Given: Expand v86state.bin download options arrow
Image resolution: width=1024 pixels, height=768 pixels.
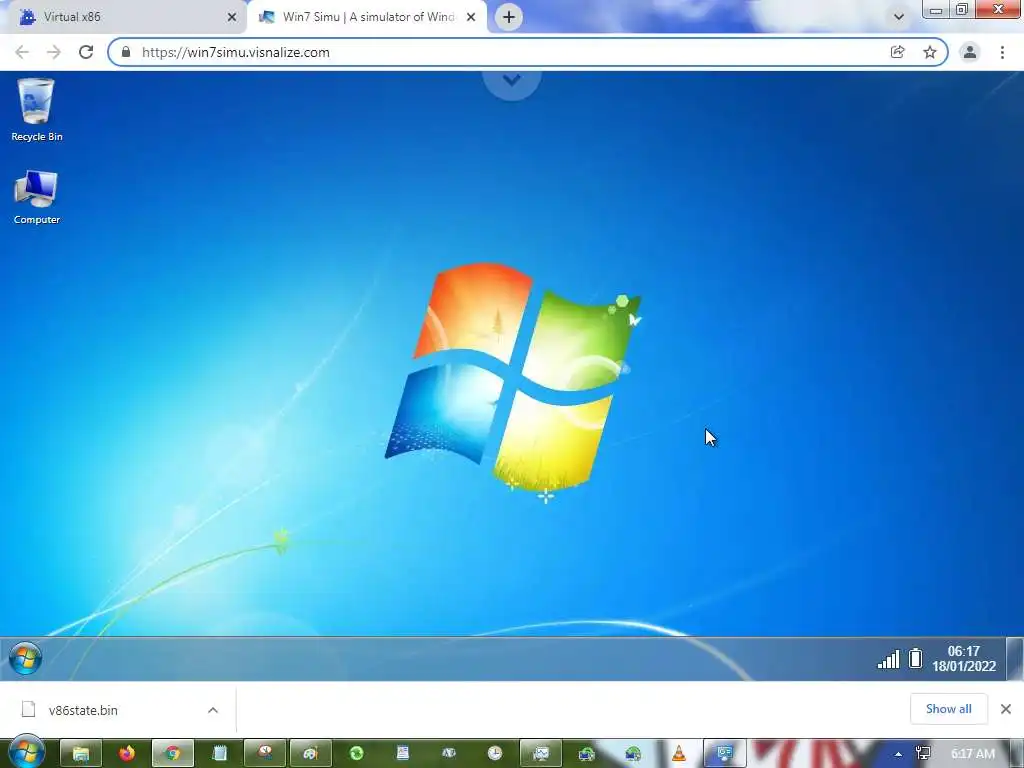Looking at the screenshot, I should pyautogui.click(x=213, y=710).
